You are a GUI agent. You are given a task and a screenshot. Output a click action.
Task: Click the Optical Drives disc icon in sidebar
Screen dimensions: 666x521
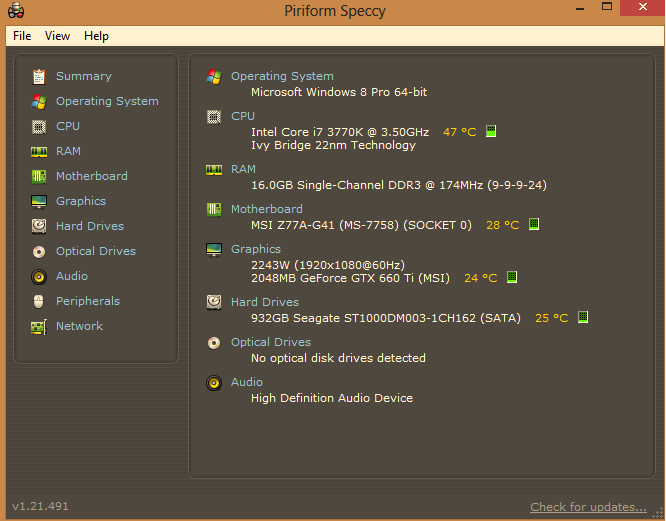[39, 252]
